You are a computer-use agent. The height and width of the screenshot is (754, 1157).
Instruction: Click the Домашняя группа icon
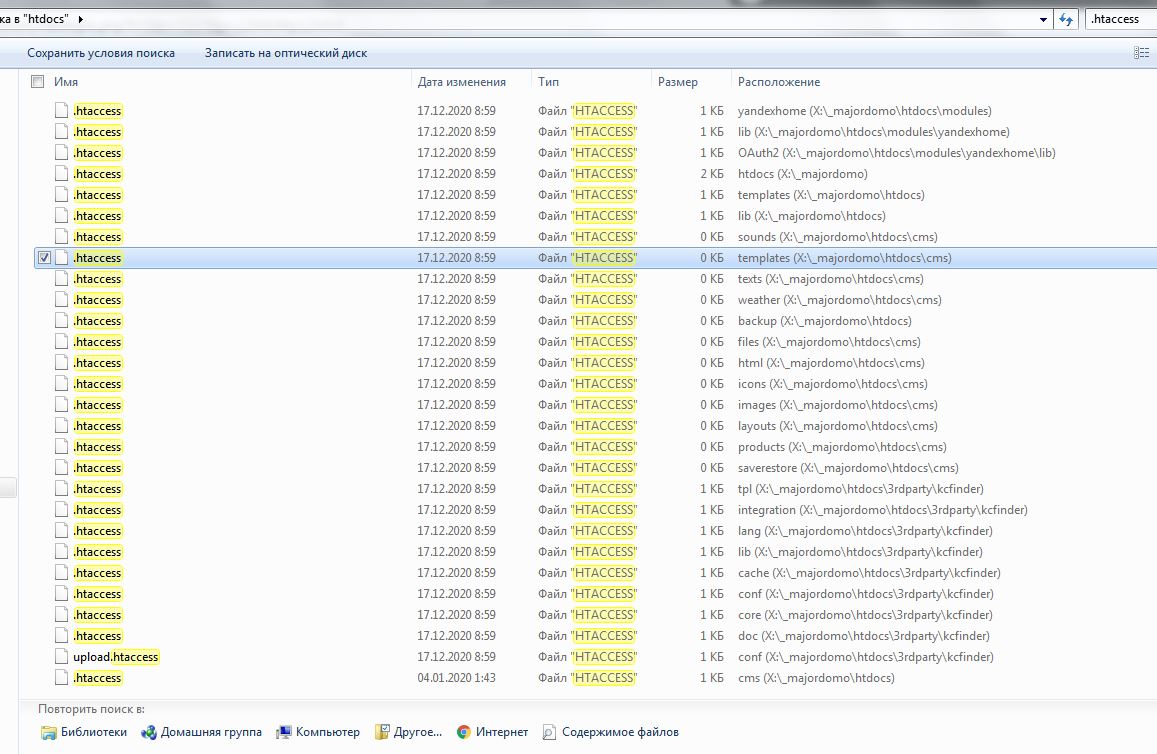click(149, 732)
